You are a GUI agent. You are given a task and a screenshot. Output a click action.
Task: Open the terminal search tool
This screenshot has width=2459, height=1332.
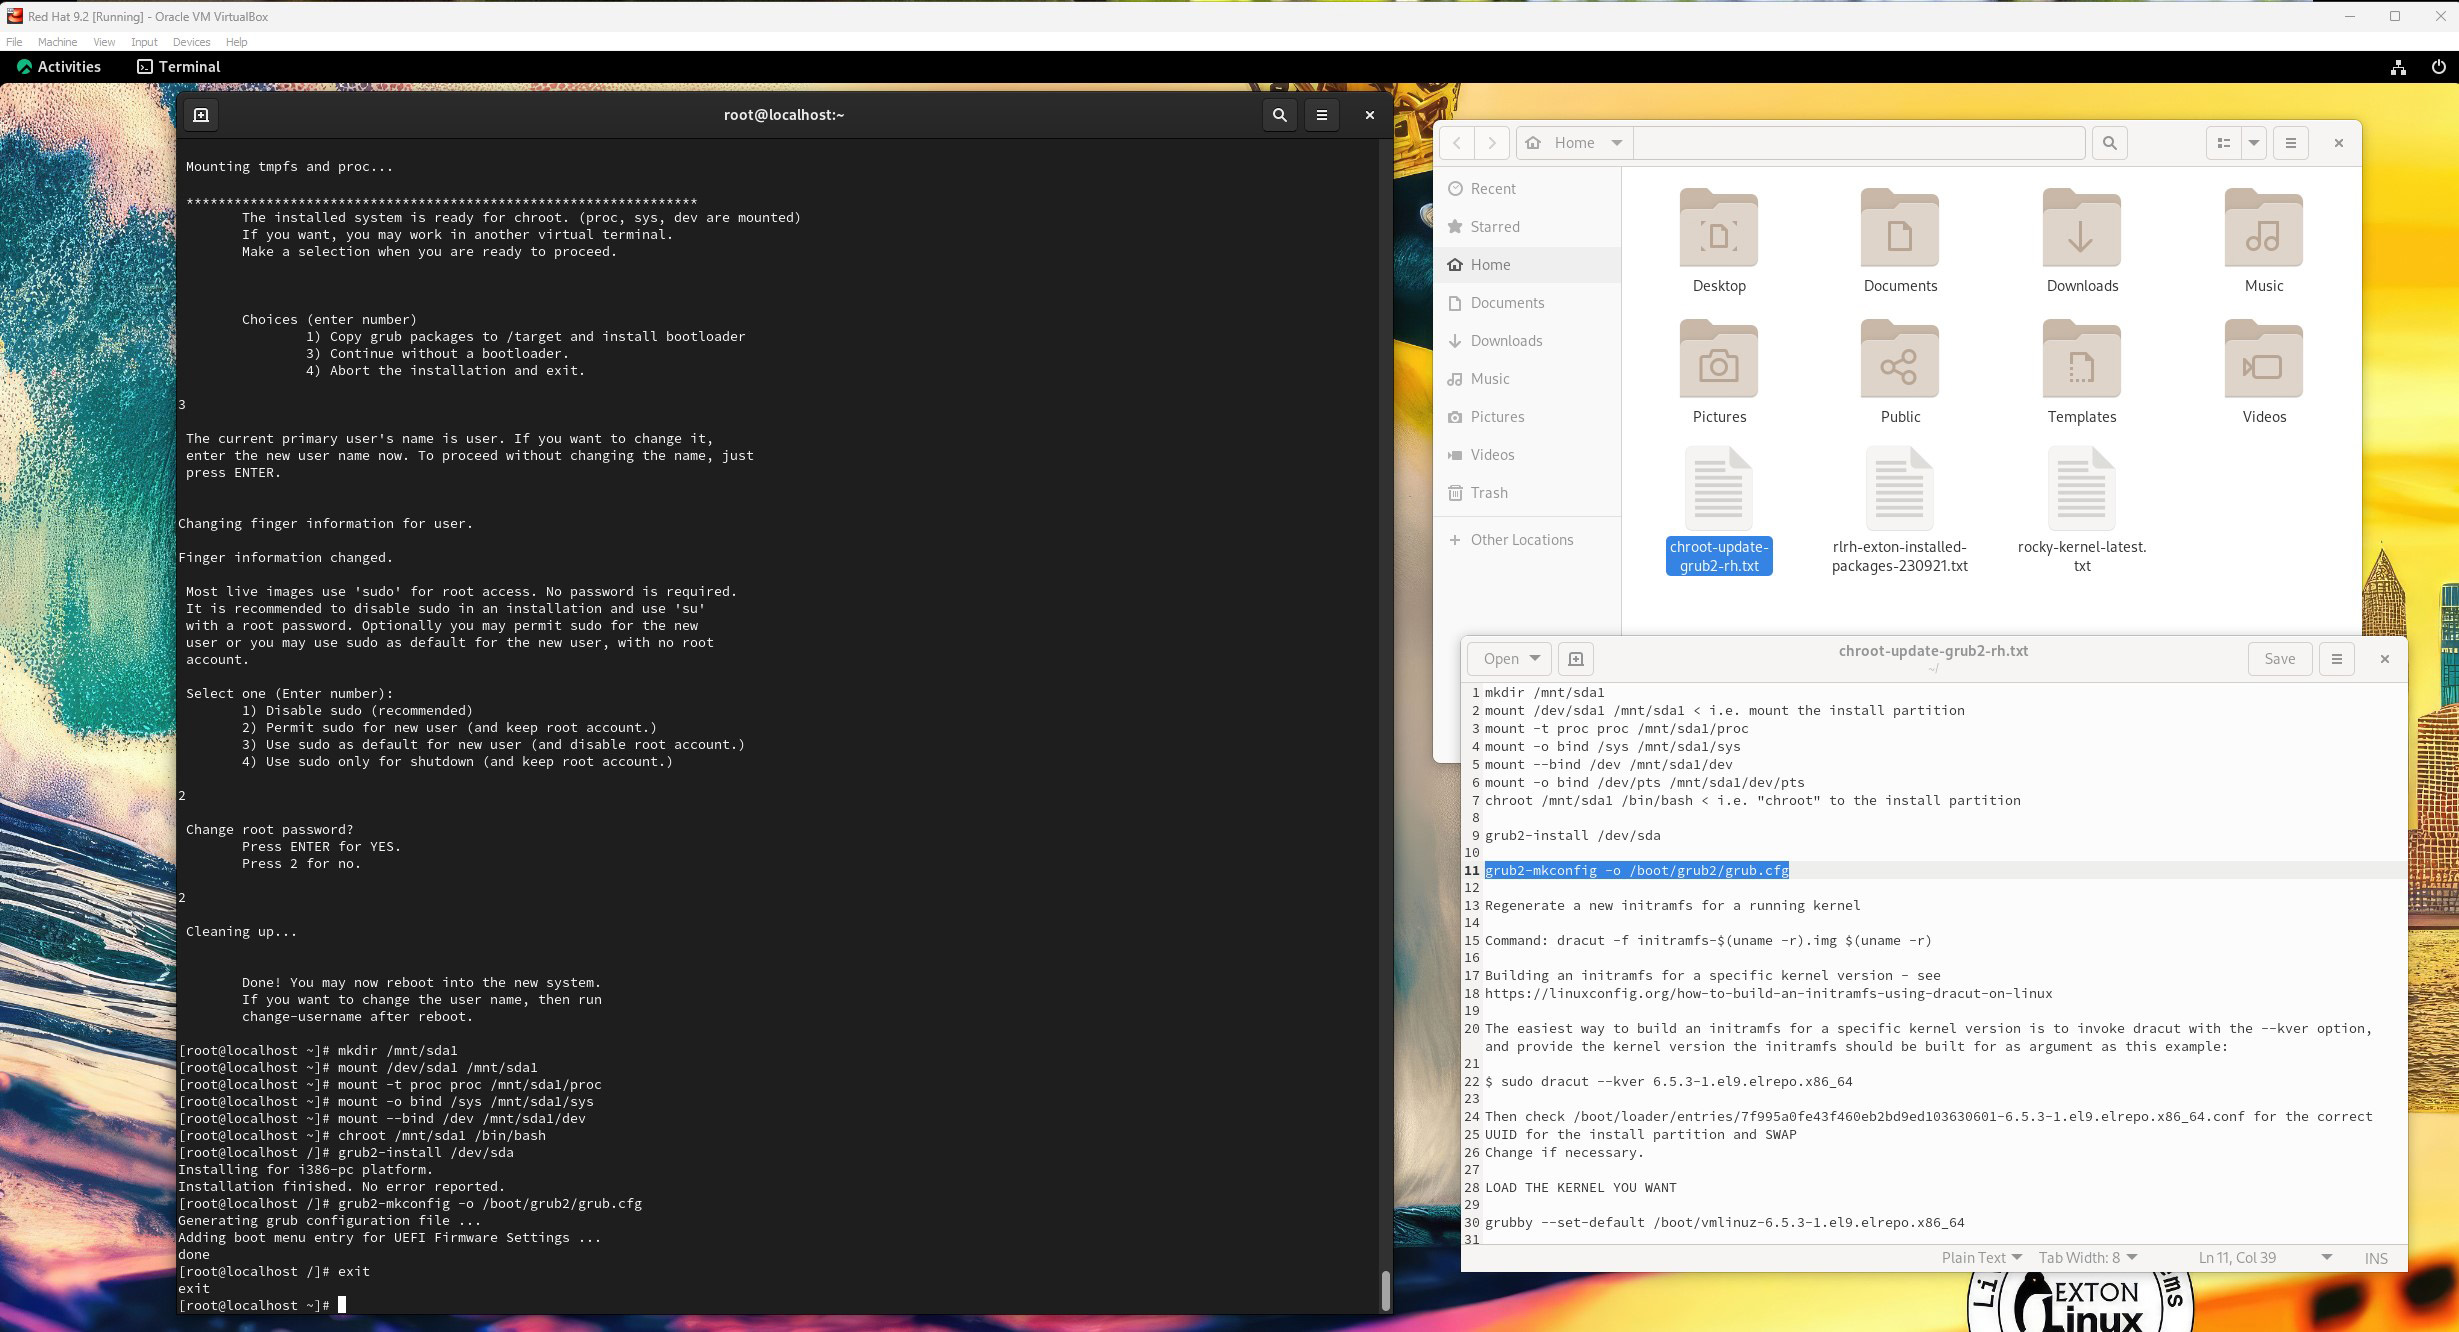pos(1279,115)
